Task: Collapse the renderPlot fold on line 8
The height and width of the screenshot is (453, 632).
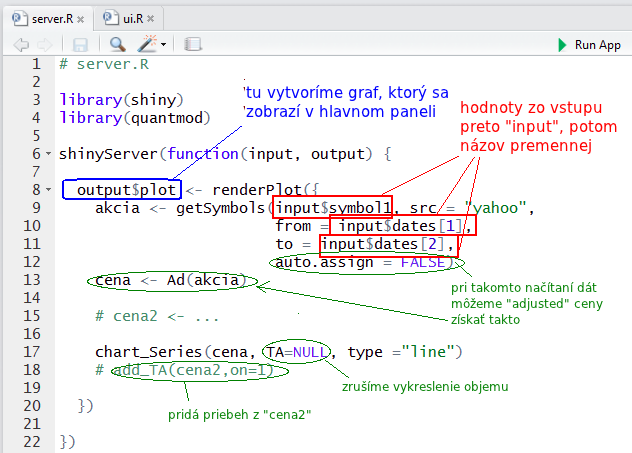Action: [x=48, y=189]
